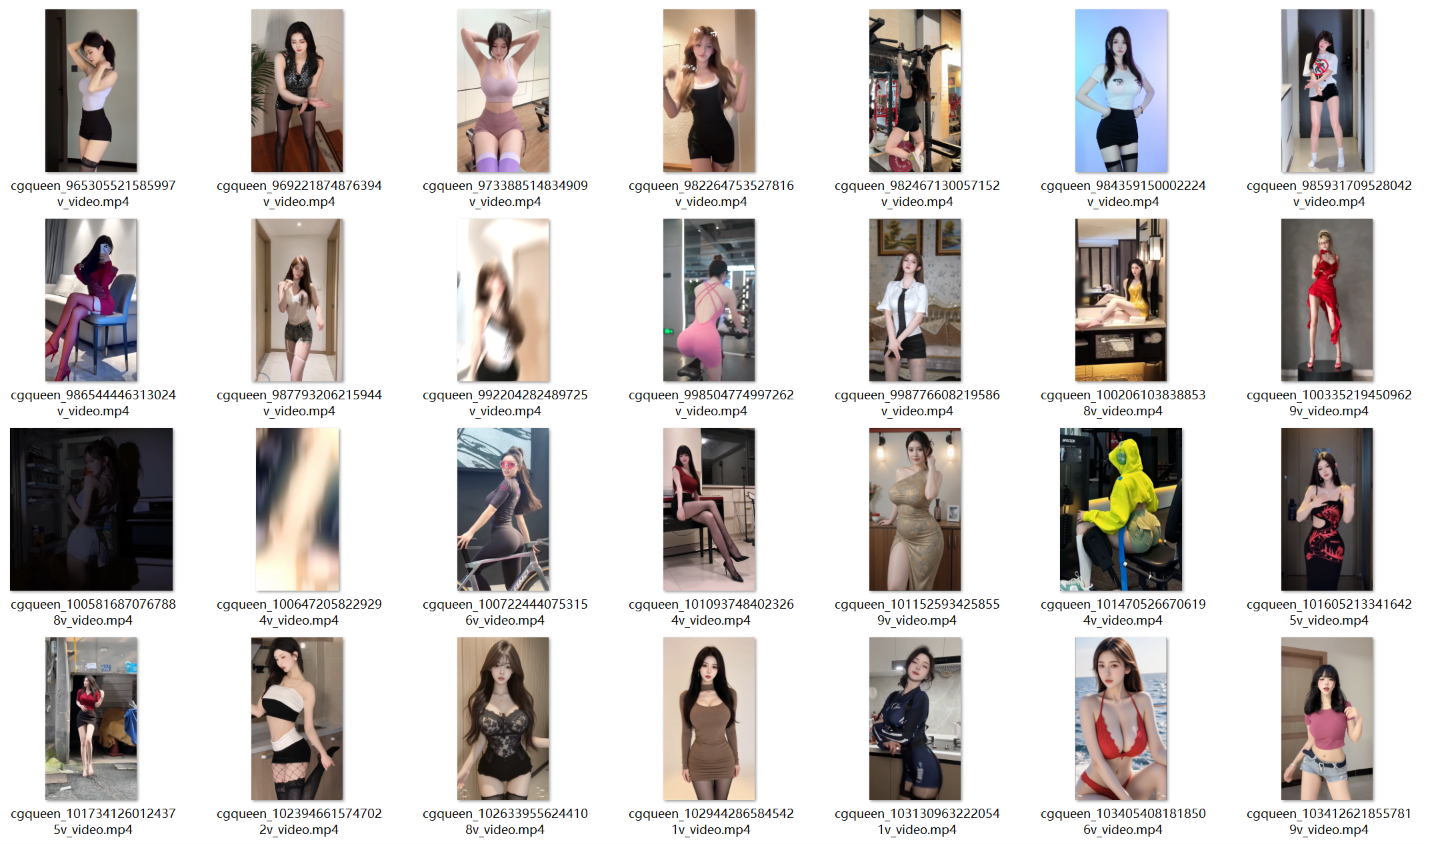Click the file name cgqueen_1005816870767888v_video.mp4
Viewport: 1432px width, 844px height.
pos(93,612)
